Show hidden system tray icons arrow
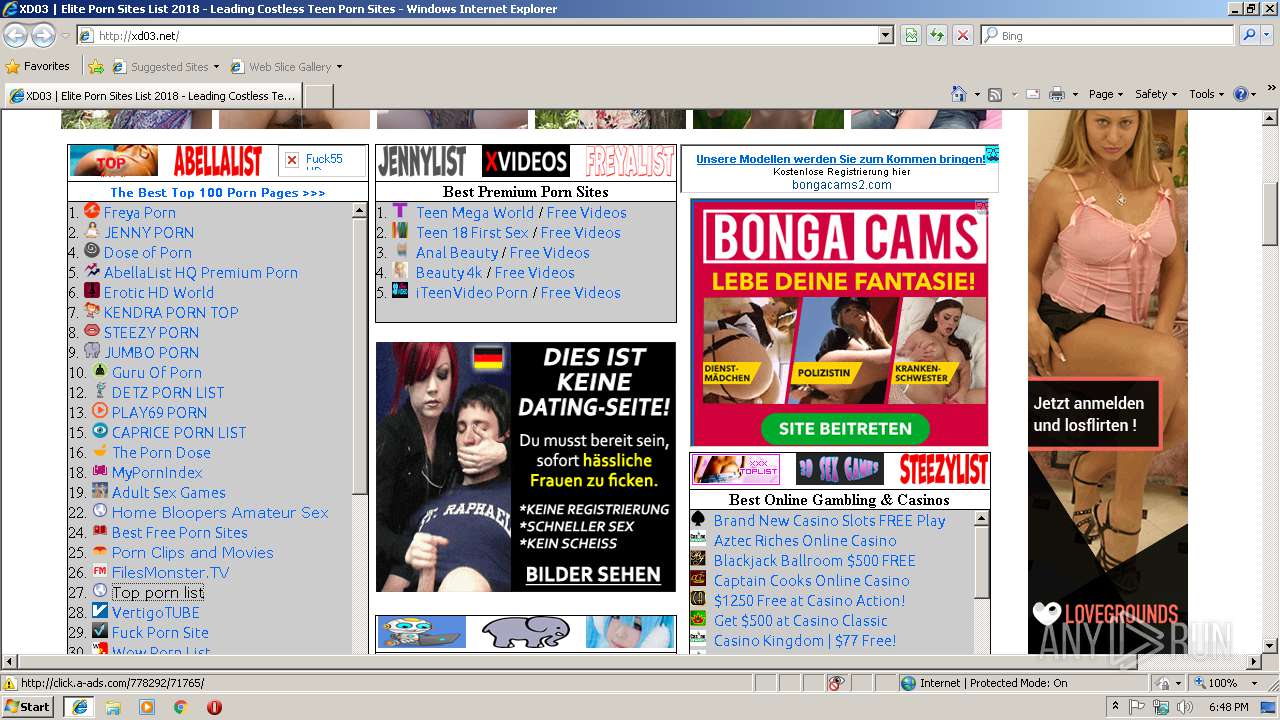Image resolution: width=1280 pixels, height=720 pixels. click(x=1115, y=706)
